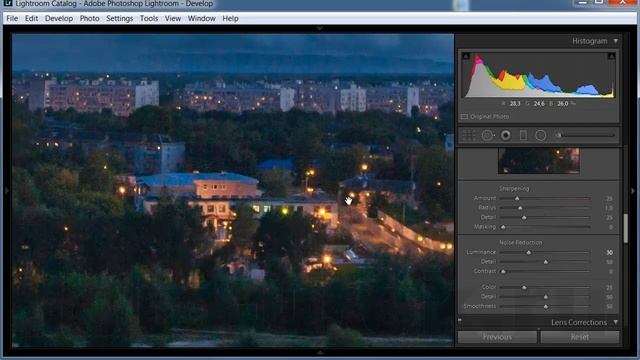Viewport: 640px width, 360px height.
Task: Open the Help menu
Action: pos(230,18)
